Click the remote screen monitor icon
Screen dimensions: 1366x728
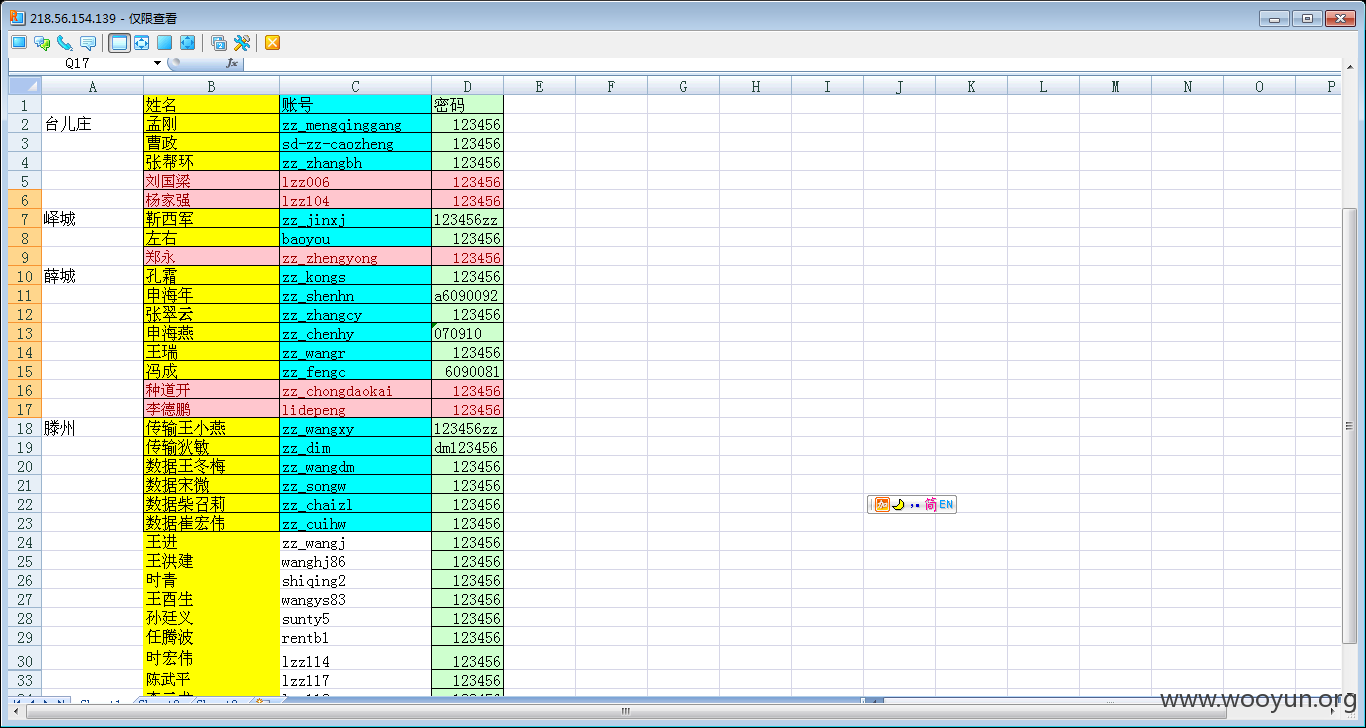pyautogui.click(x=18, y=42)
